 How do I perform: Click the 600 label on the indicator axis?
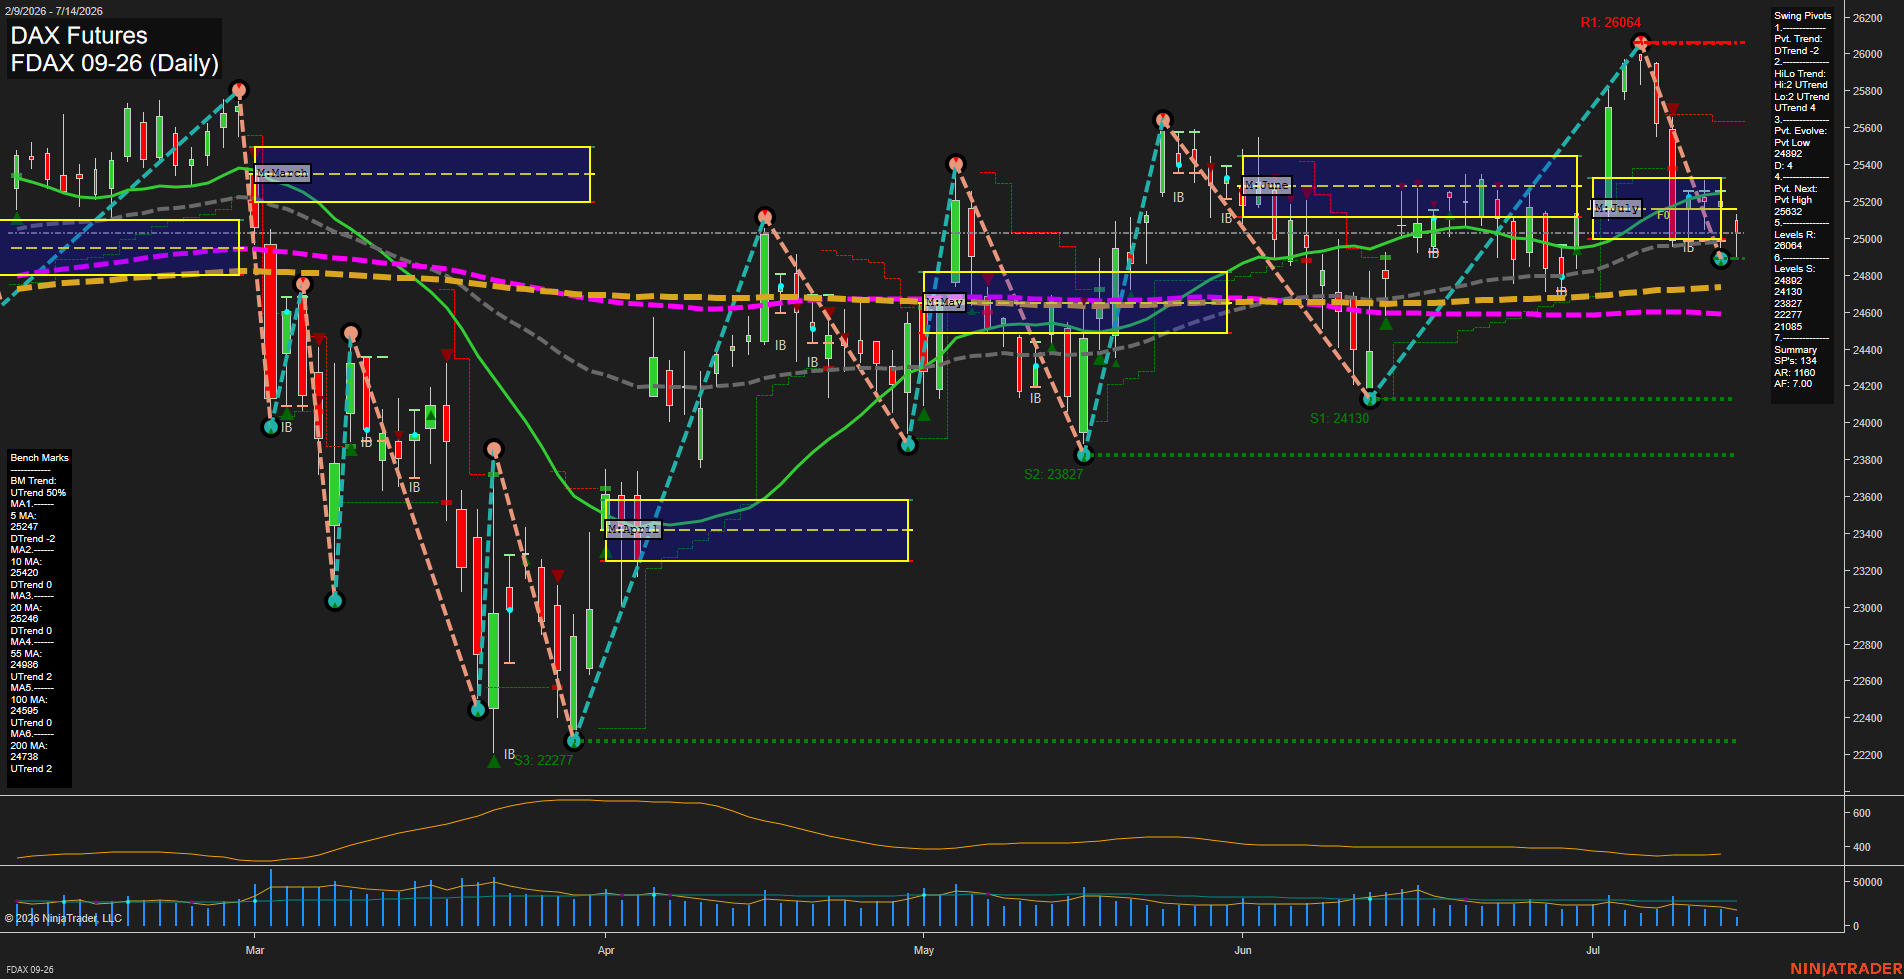1861,813
